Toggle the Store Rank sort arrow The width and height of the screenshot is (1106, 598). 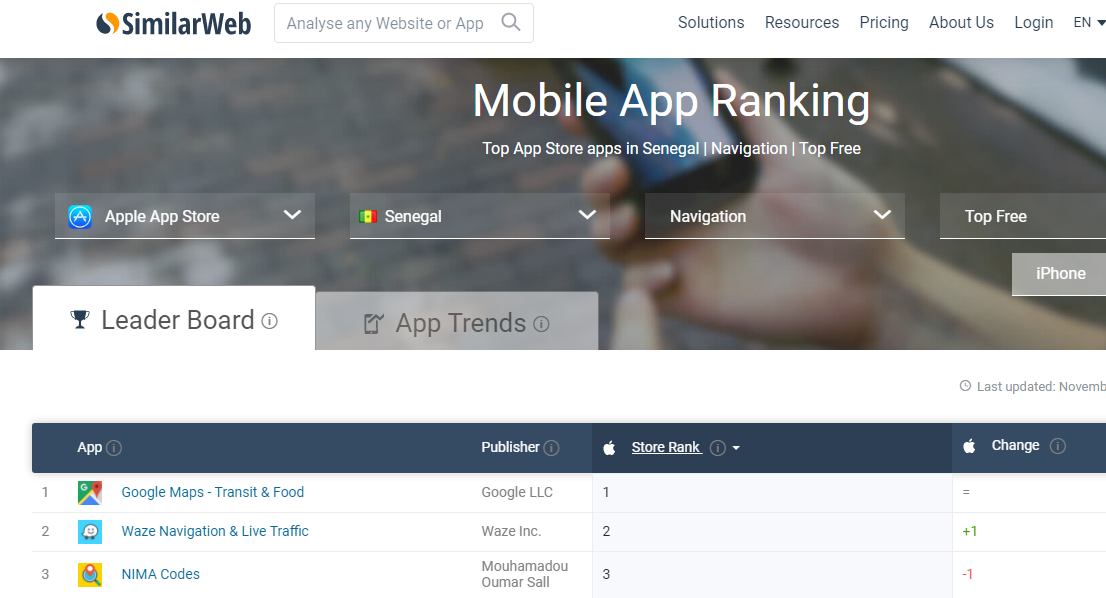pyautogui.click(x=736, y=448)
